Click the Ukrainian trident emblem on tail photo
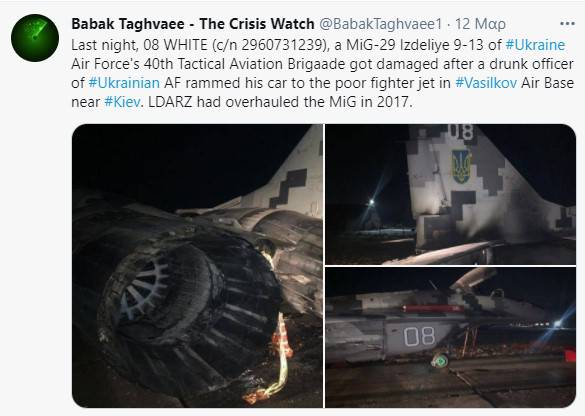 pos(461,167)
